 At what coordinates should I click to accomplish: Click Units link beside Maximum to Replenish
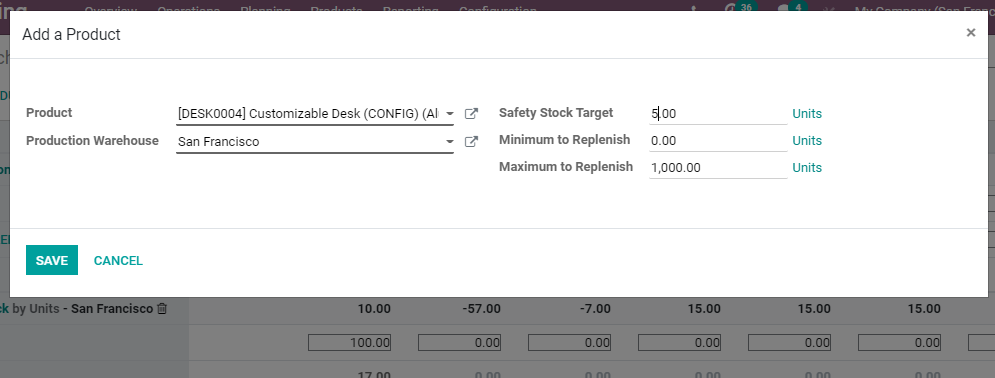coord(807,168)
